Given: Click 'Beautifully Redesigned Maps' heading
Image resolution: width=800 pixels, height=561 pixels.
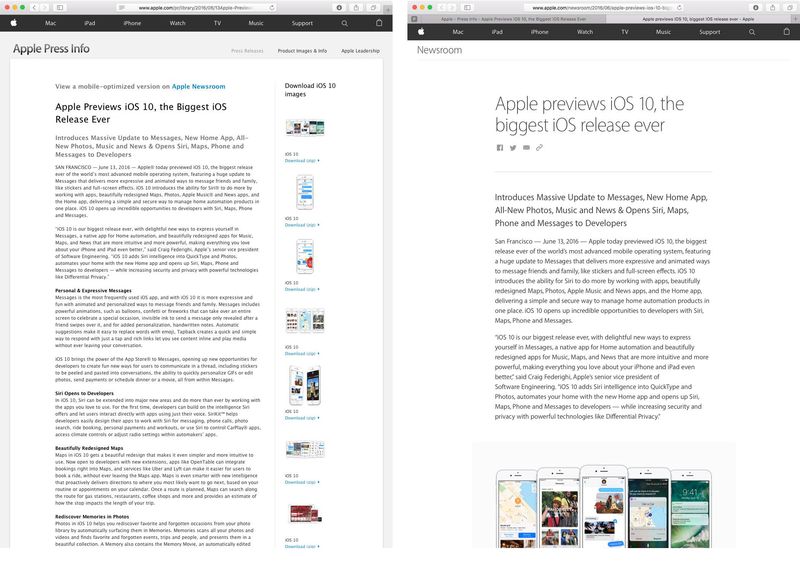Looking at the screenshot, I should click(89, 448).
